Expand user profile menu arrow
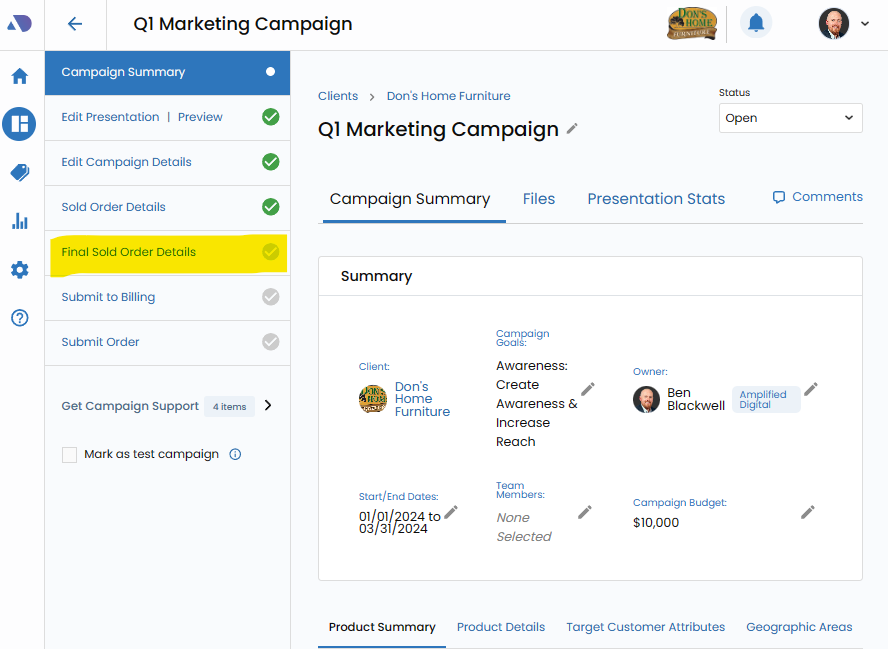The image size is (888, 649). [865, 24]
